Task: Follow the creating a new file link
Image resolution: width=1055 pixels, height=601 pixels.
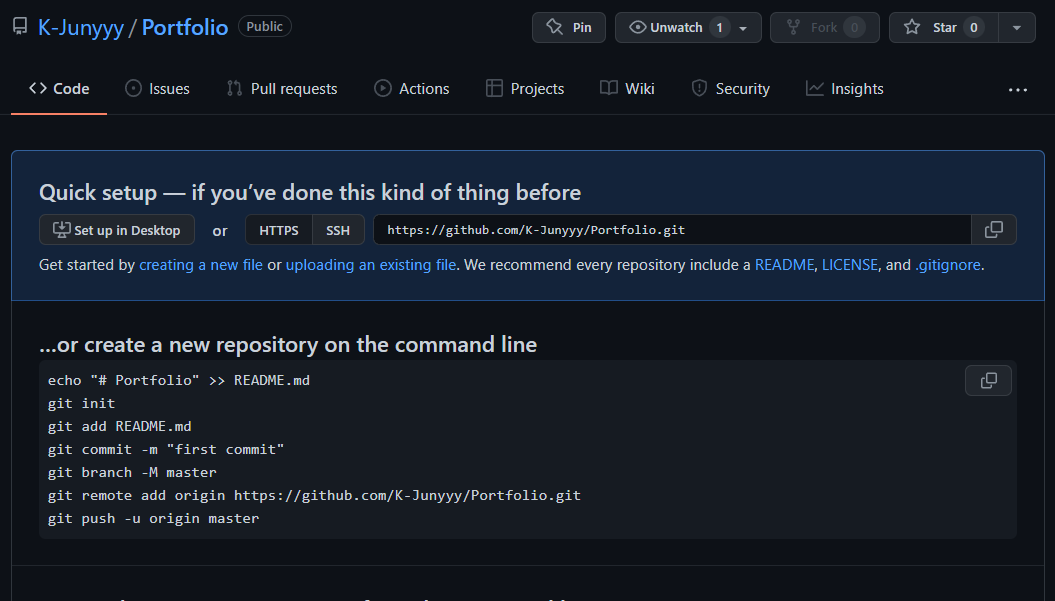Action: pyautogui.click(x=201, y=265)
